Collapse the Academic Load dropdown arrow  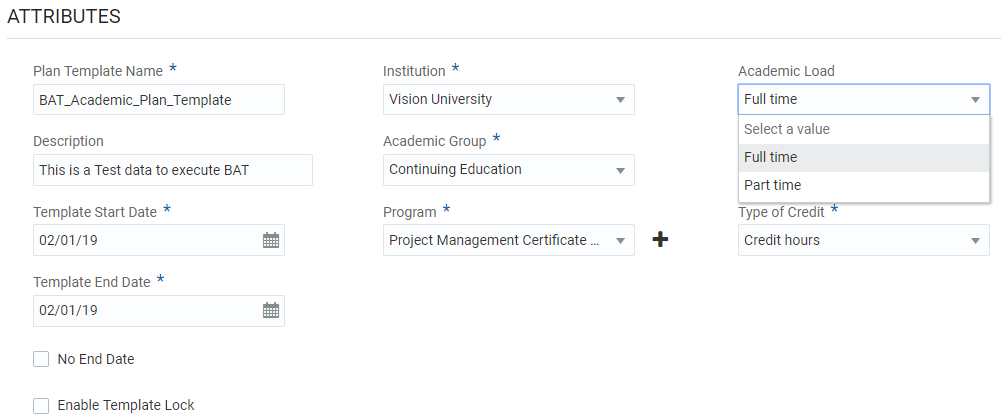[975, 100]
